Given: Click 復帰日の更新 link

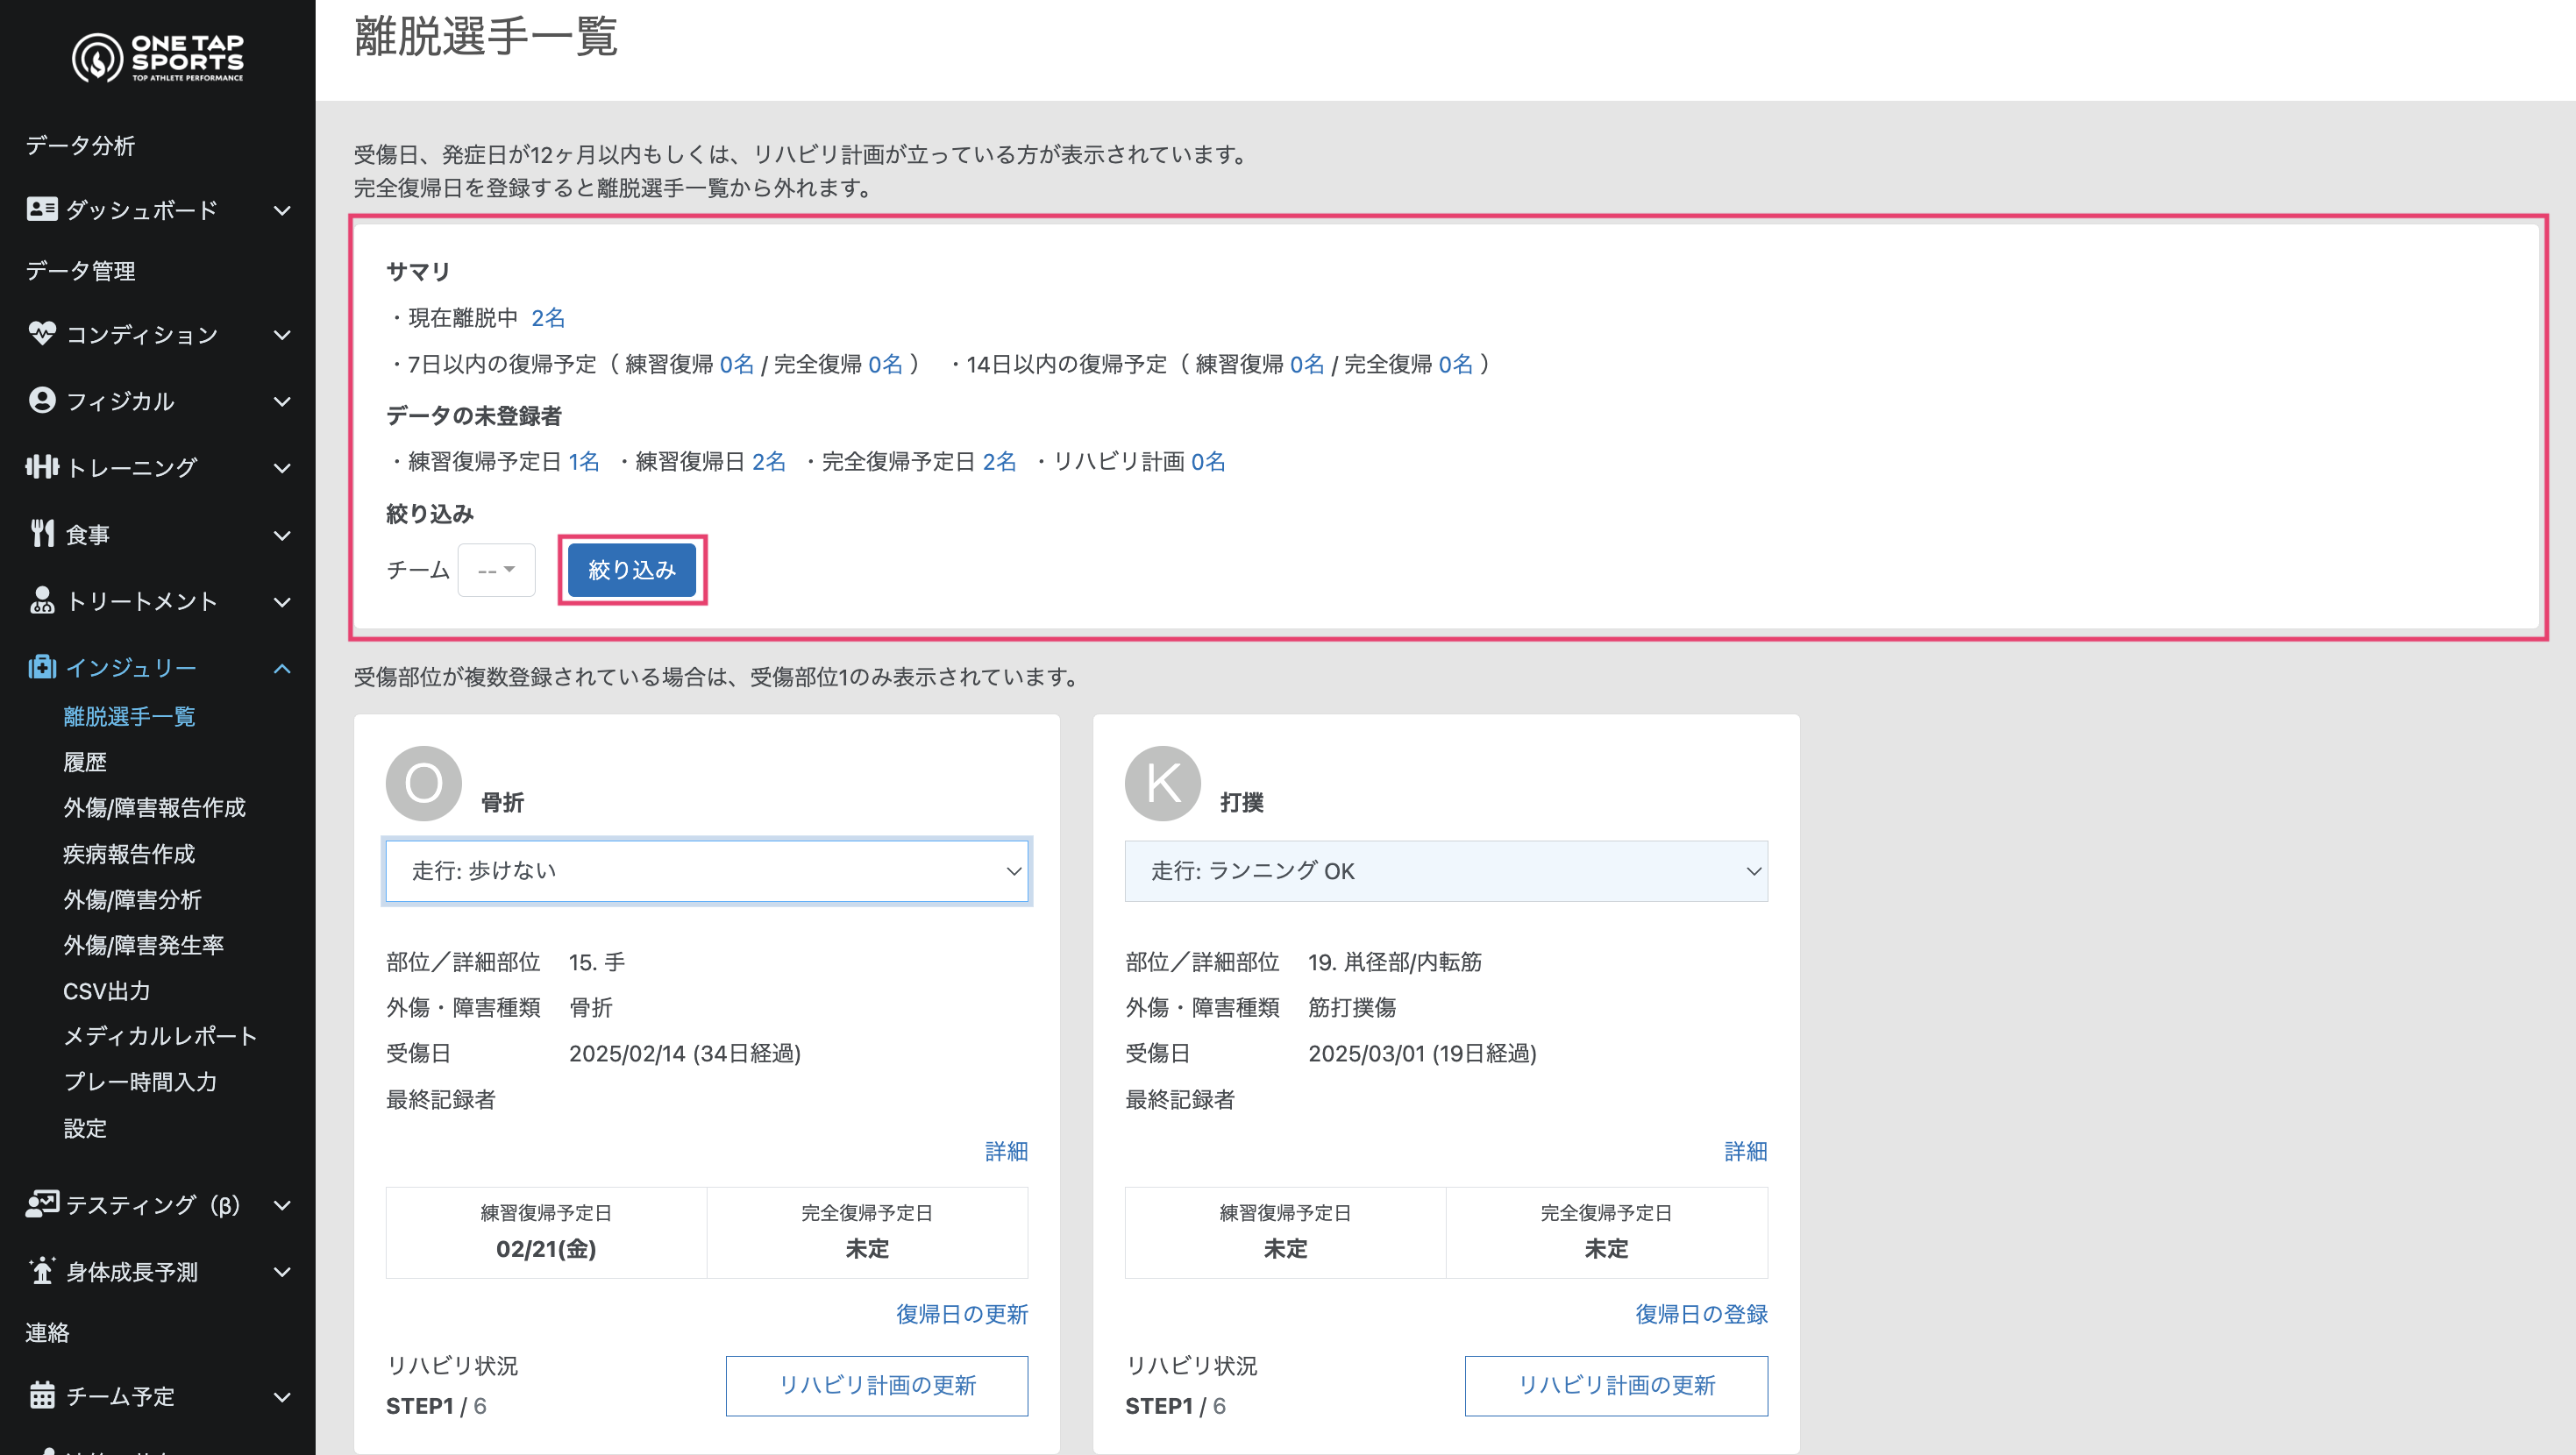Looking at the screenshot, I should [x=961, y=1314].
